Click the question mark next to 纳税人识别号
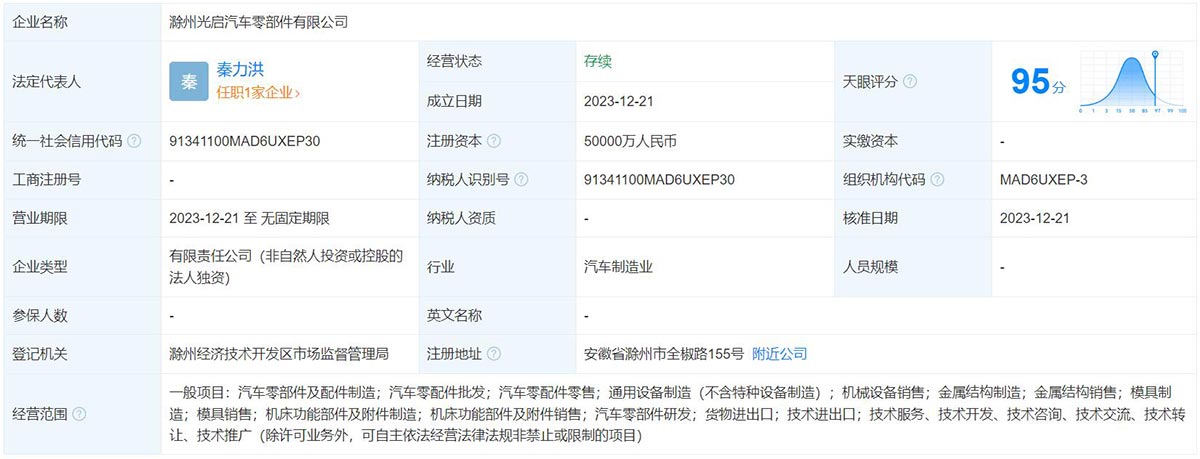The image size is (1200, 459). 521,180
